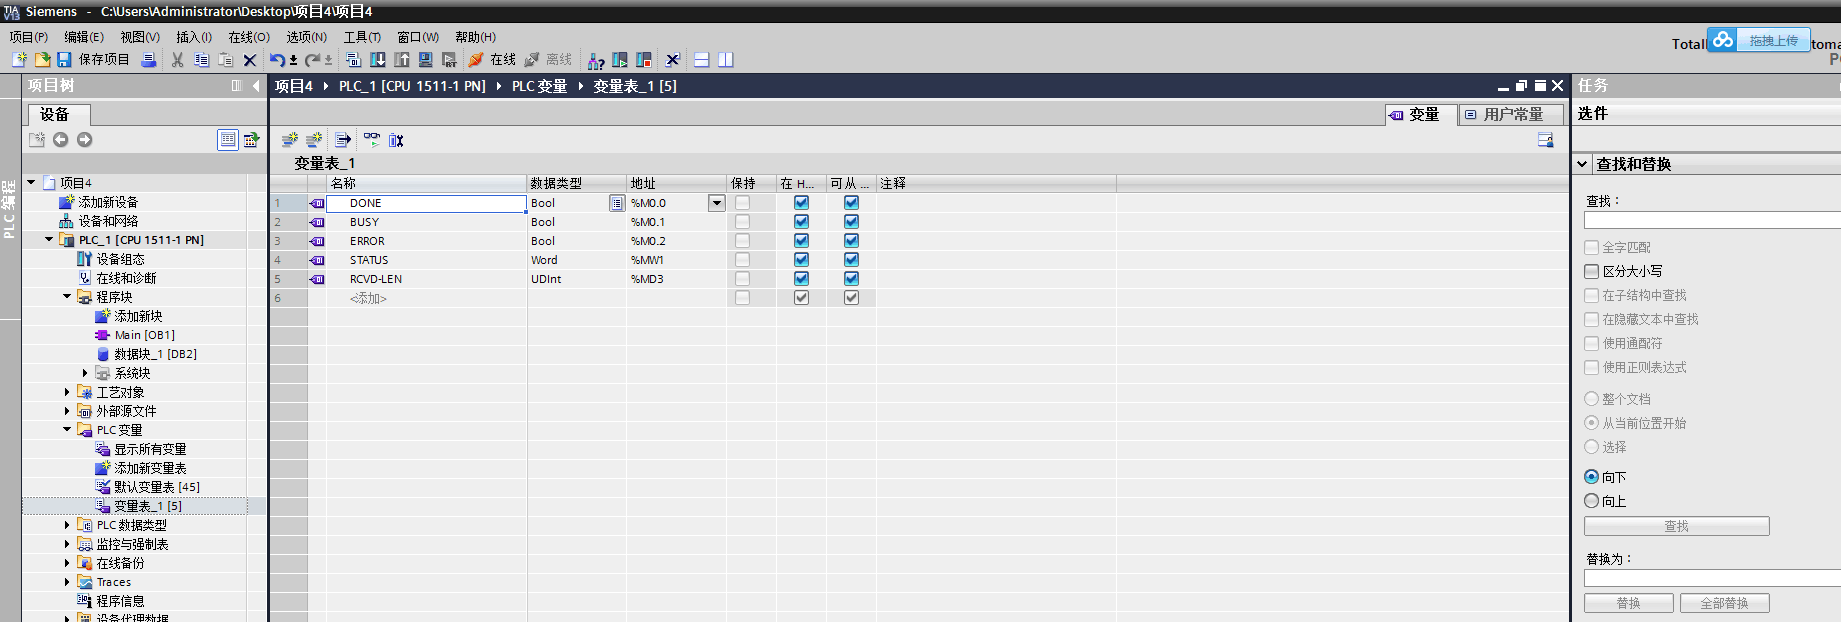Open the 工具(T) menu
This screenshot has width=1841, height=622.
[x=362, y=37]
